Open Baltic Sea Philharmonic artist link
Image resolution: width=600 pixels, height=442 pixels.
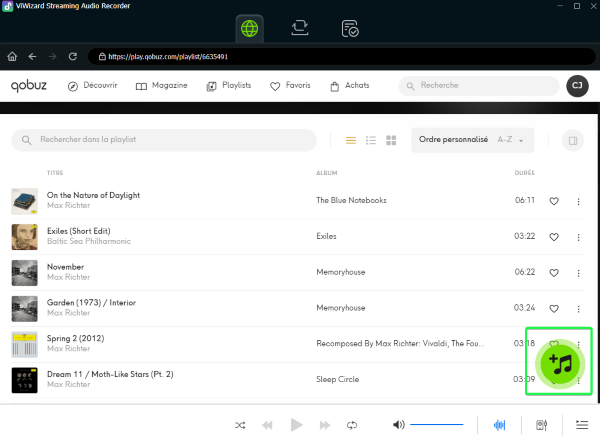tap(89, 241)
